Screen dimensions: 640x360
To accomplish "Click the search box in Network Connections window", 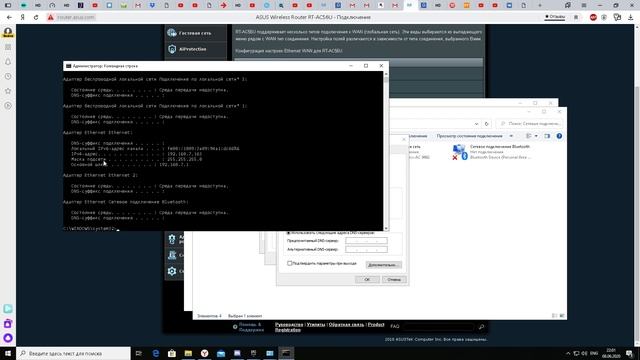I will 530,124.
